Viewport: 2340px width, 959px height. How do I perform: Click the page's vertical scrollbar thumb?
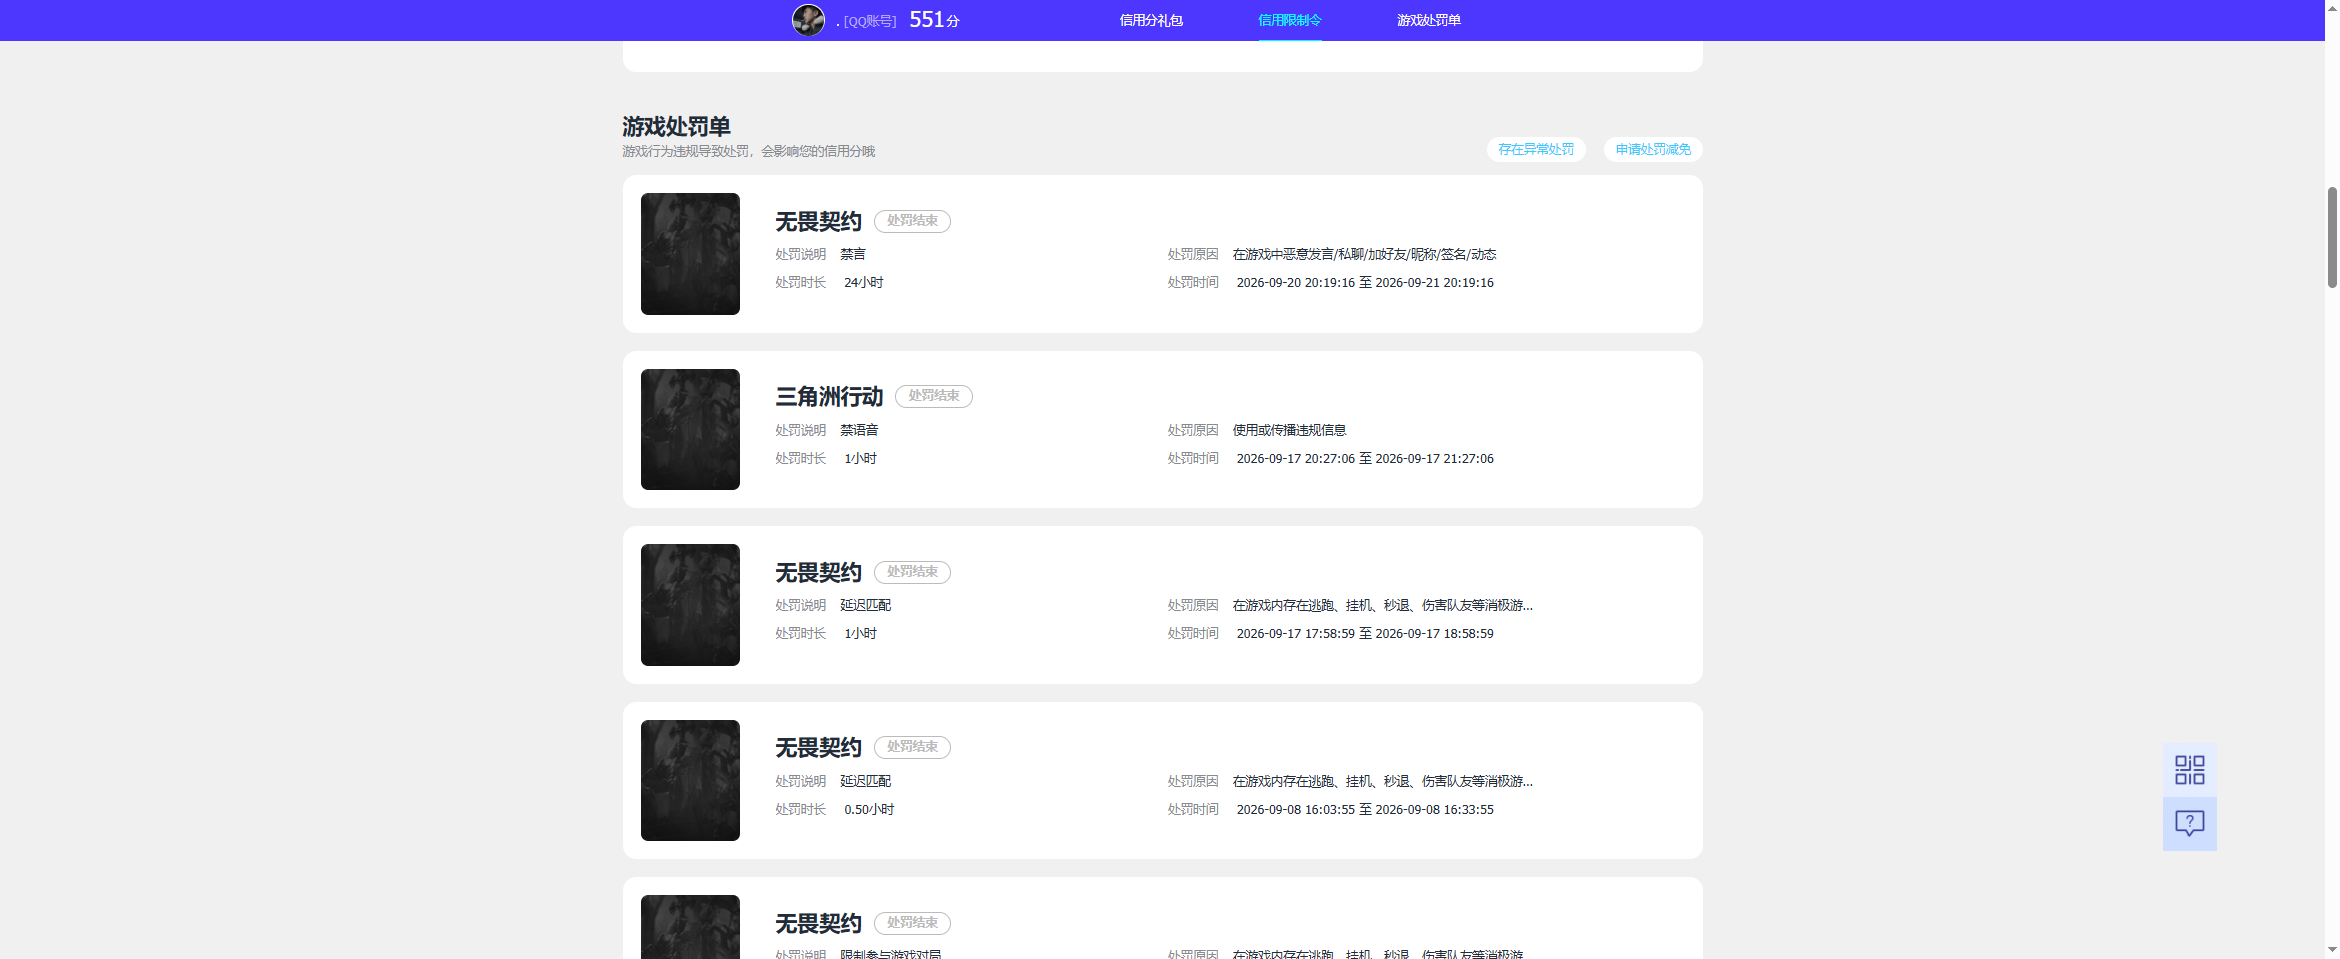point(2332,237)
